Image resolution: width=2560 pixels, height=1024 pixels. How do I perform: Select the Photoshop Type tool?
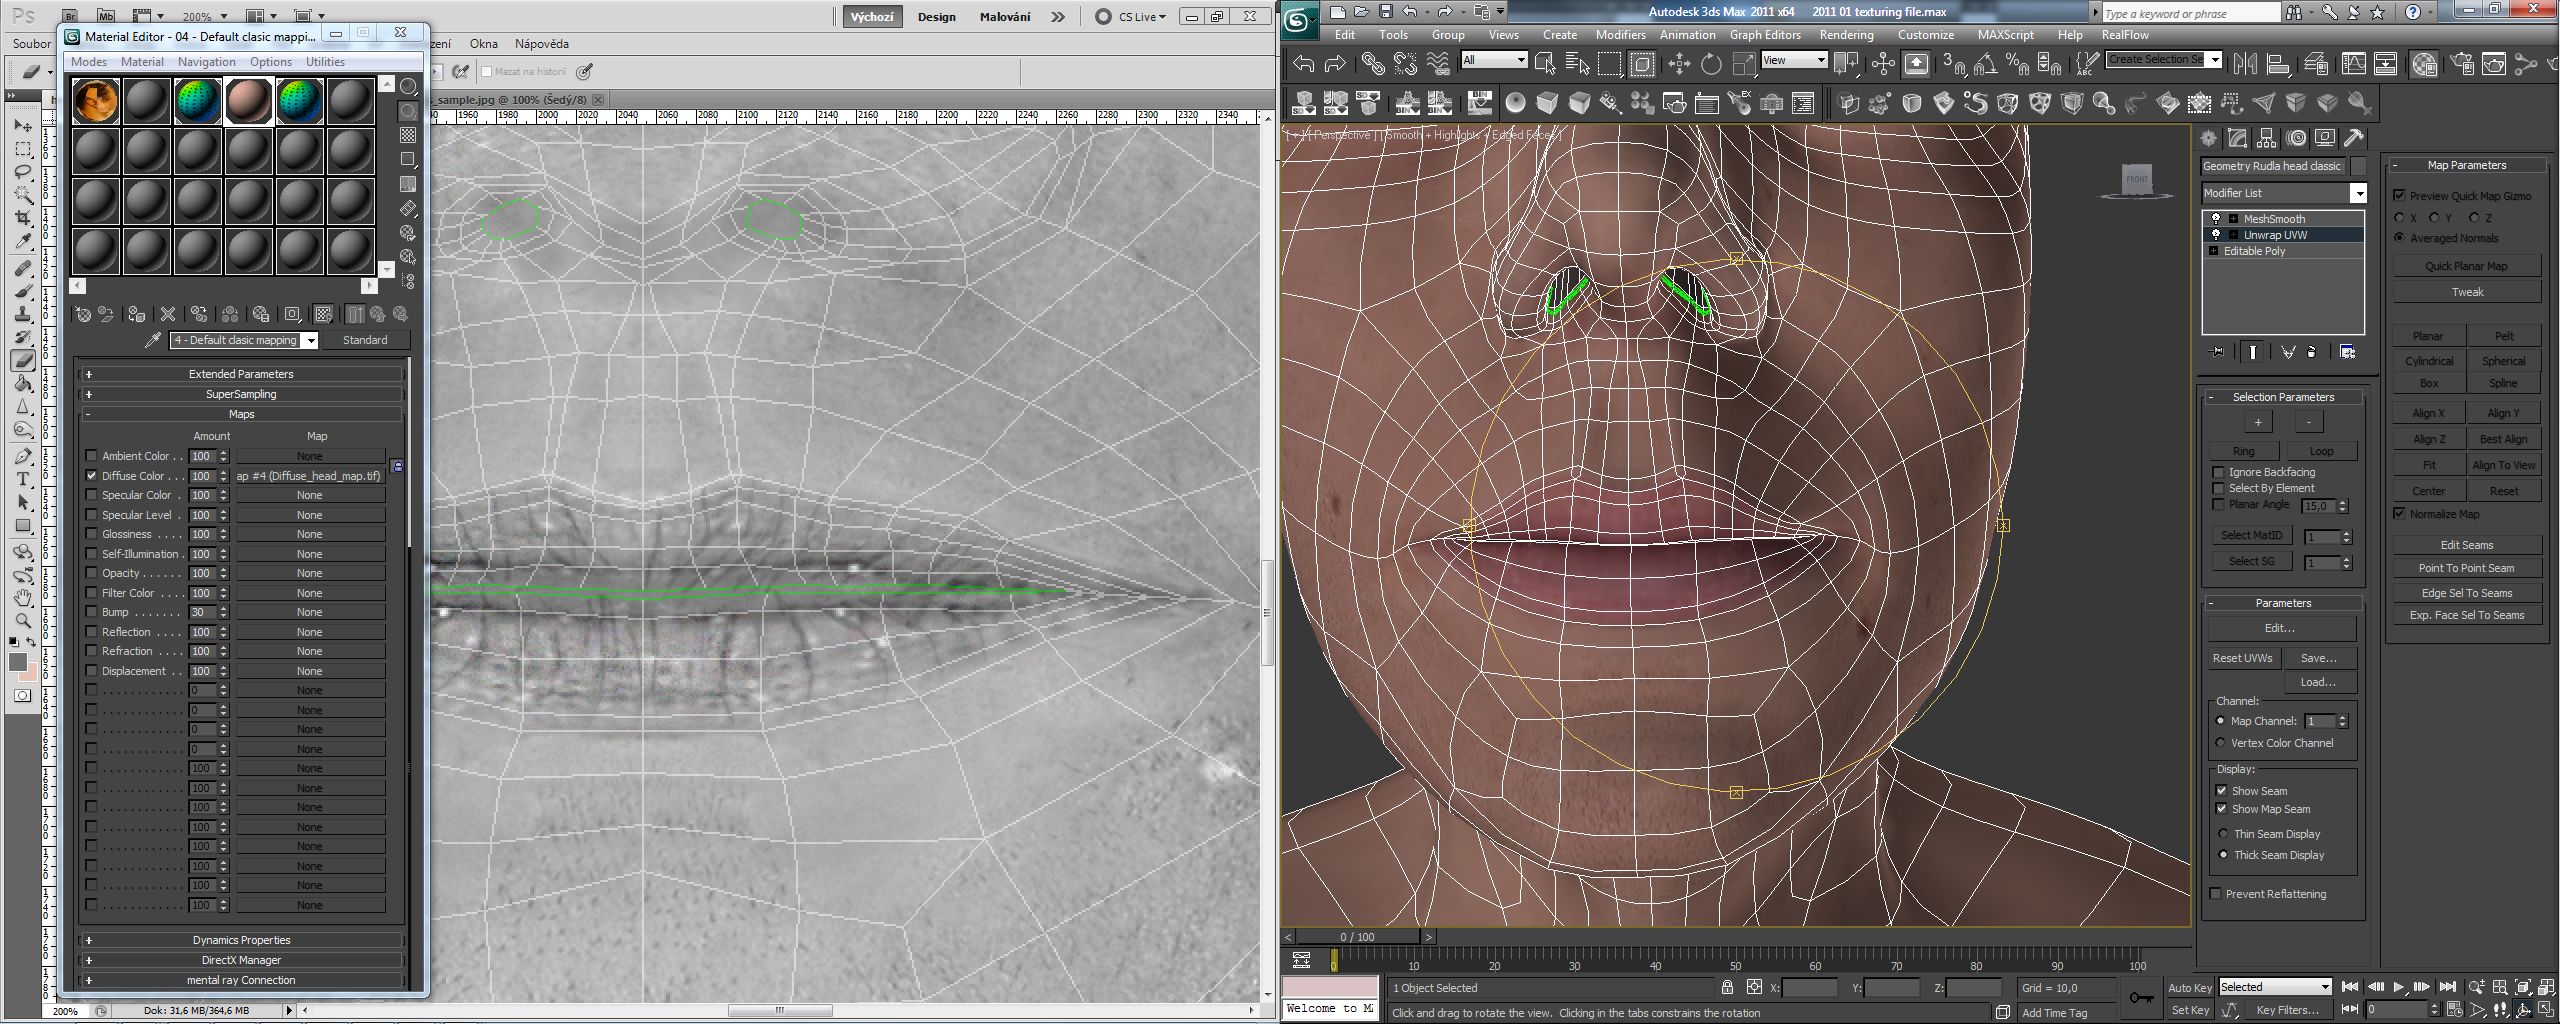point(23,479)
